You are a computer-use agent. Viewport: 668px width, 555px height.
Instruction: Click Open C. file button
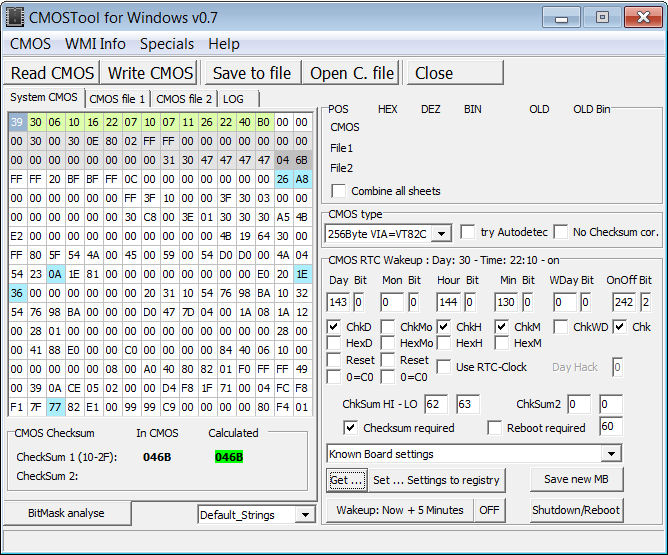(x=352, y=73)
